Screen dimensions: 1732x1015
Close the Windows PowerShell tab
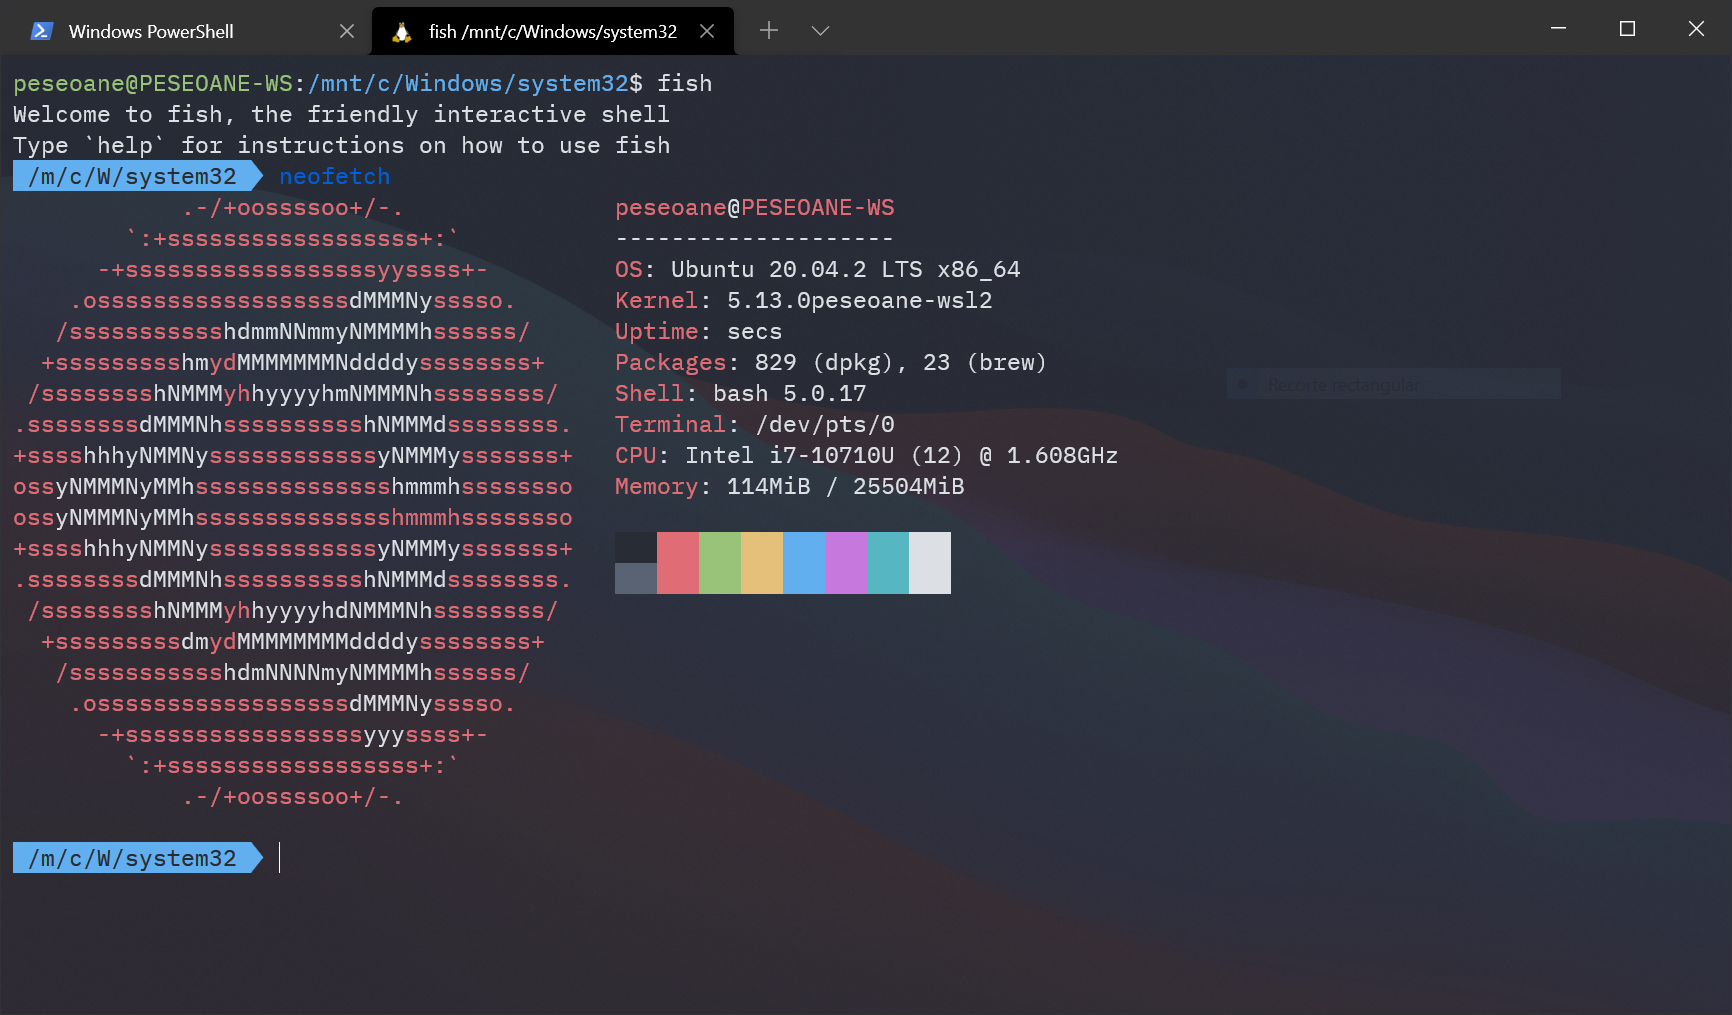[x=347, y=31]
